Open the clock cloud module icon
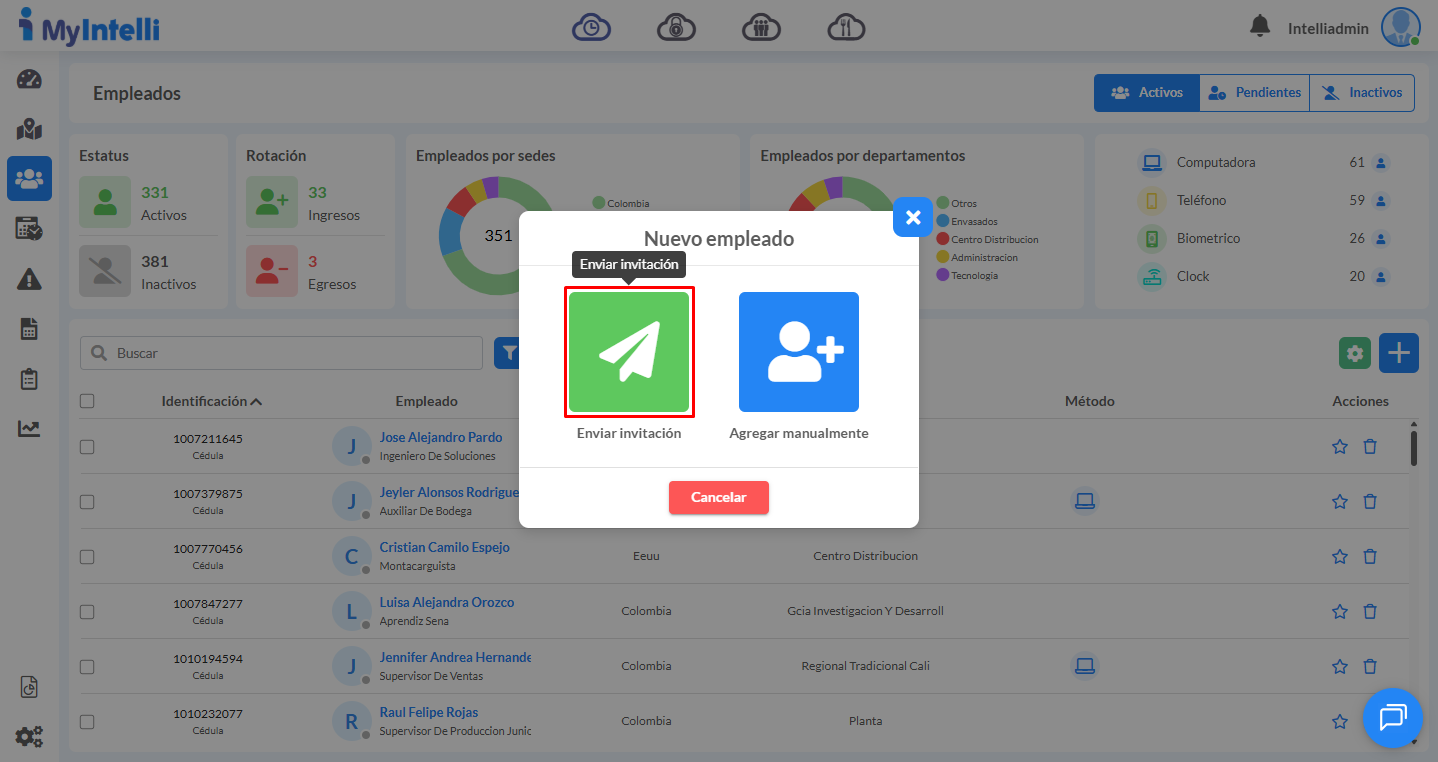Viewport: 1438px width, 762px height. pos(591,27)
